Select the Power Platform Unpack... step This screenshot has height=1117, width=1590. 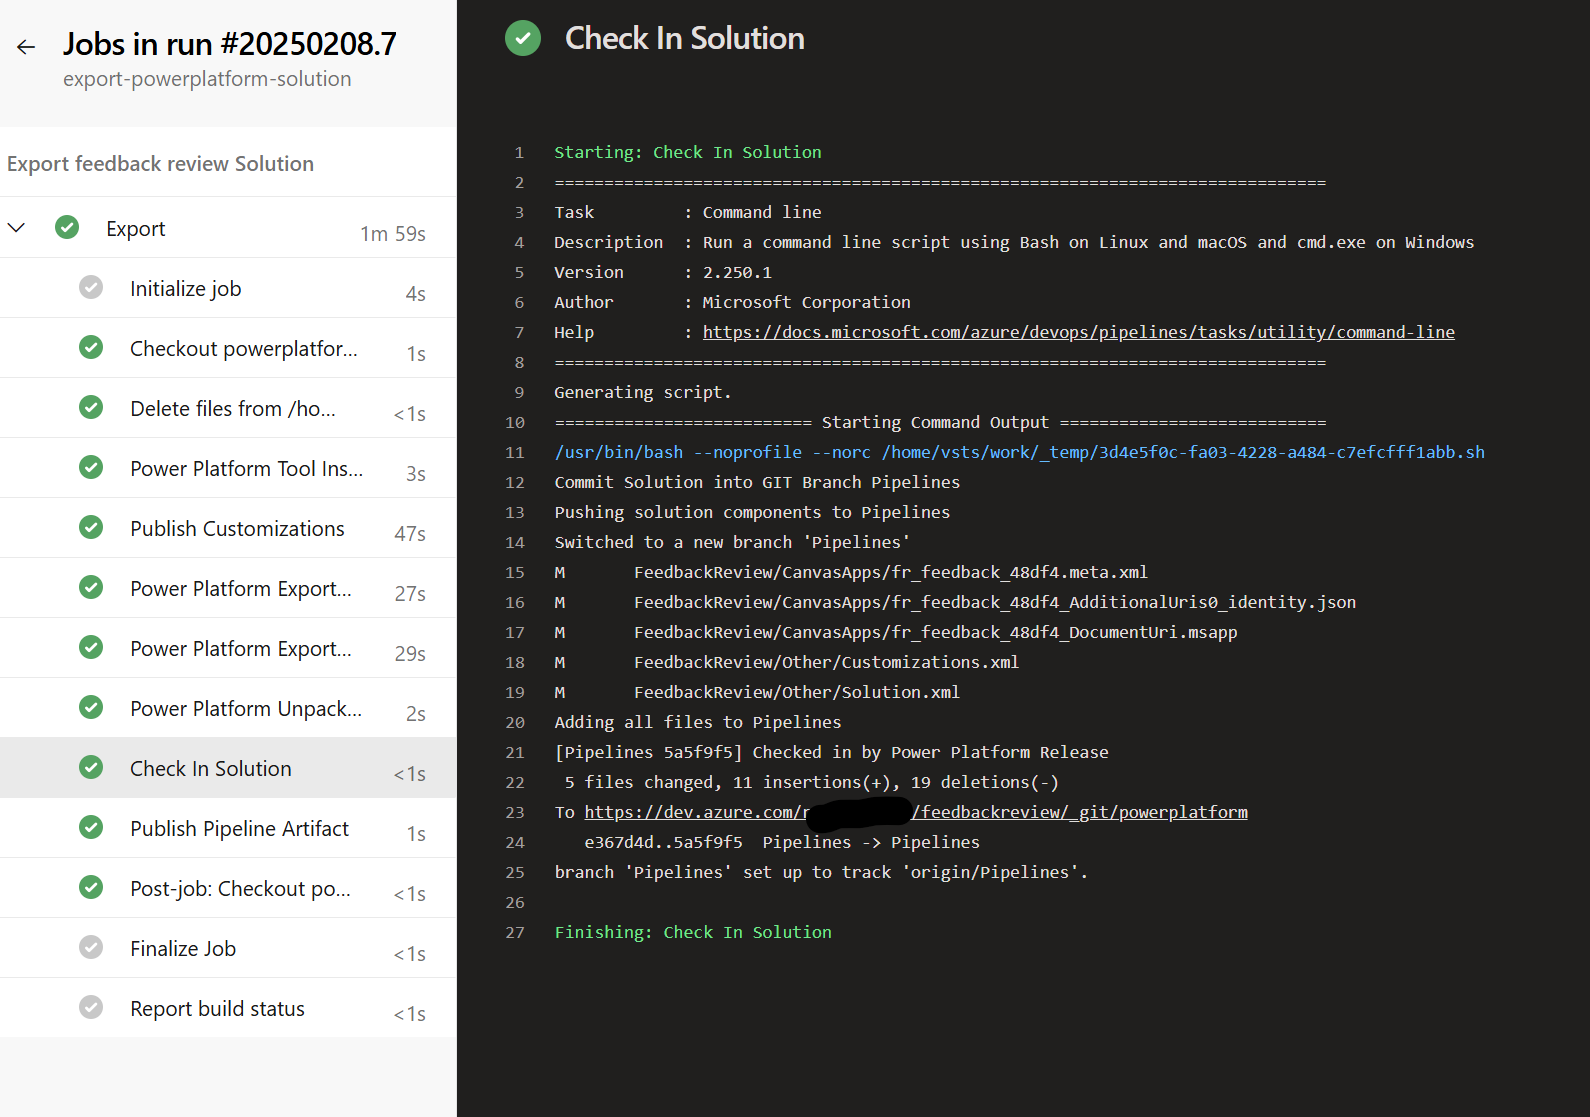click(x=245, y=708)
